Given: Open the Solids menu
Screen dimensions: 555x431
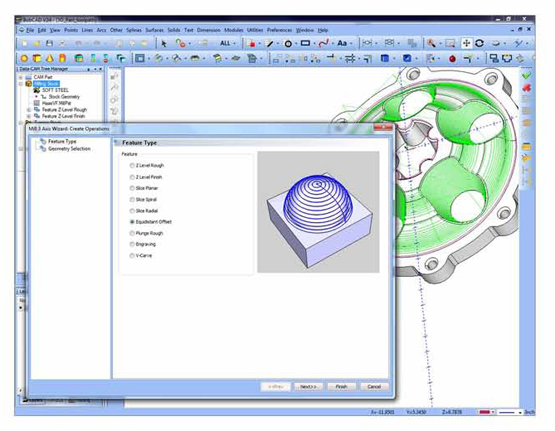Looking at the screenshot, I should [173, 30].
